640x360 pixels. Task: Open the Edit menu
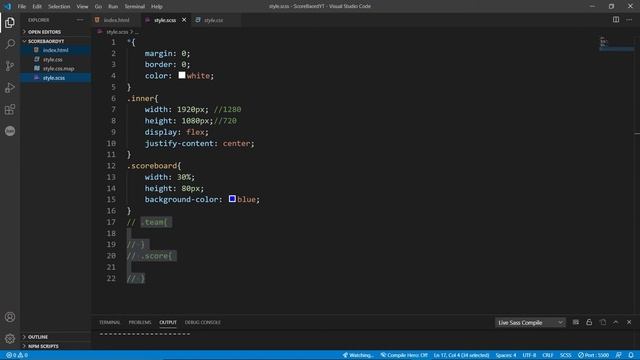37,6
